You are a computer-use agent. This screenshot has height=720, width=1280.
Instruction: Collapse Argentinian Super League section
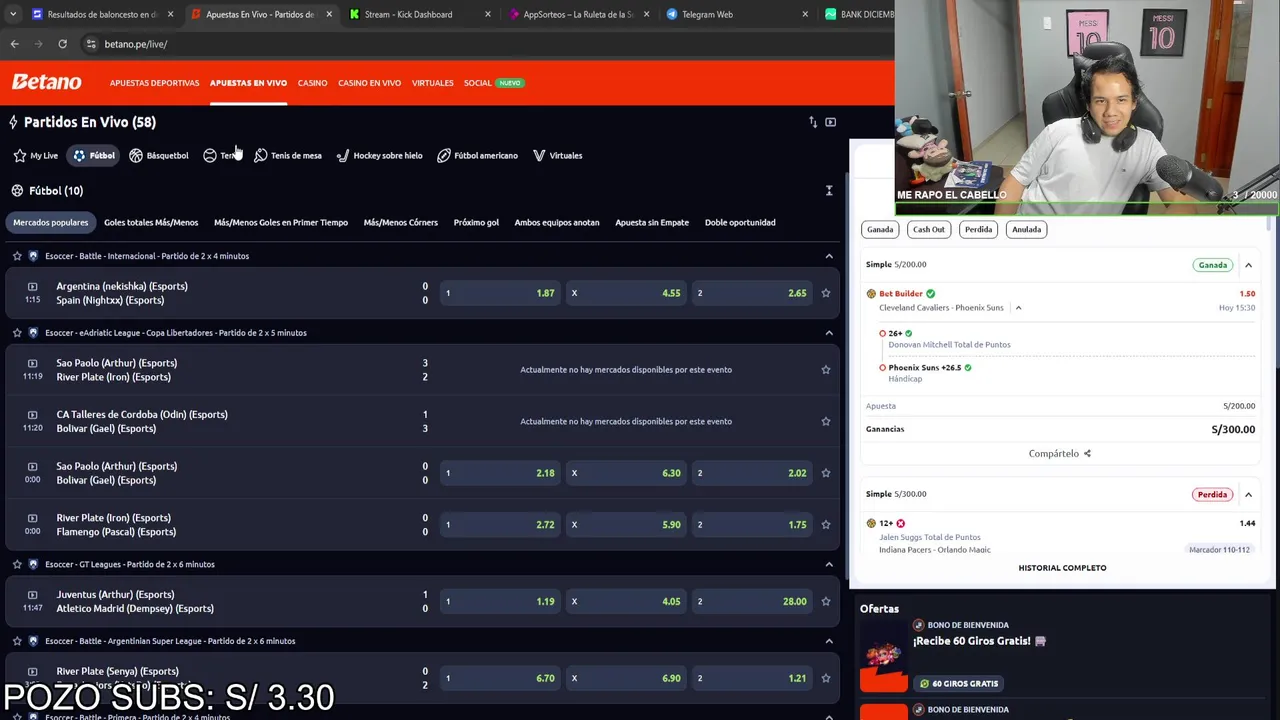coord(829,641)
